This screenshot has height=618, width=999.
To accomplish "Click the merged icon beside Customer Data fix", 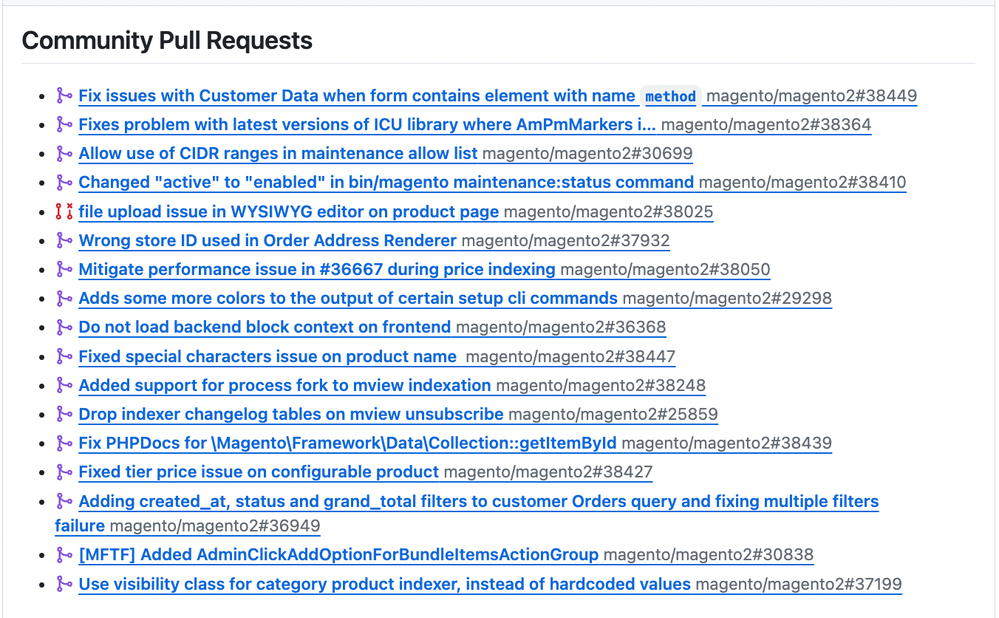I will [64, 96].
